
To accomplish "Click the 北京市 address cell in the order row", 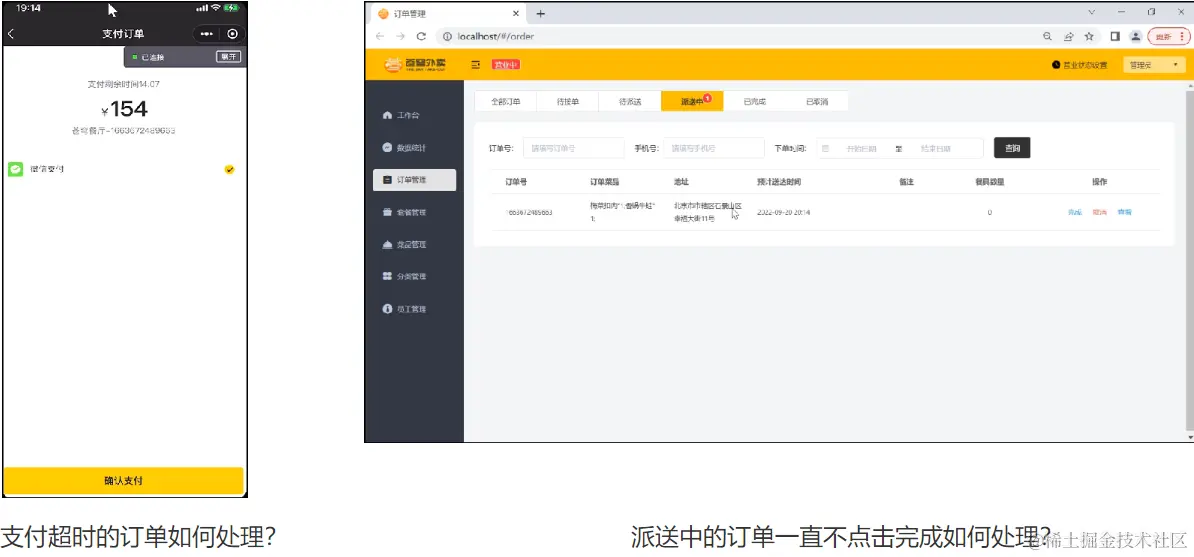I will 707,212.
